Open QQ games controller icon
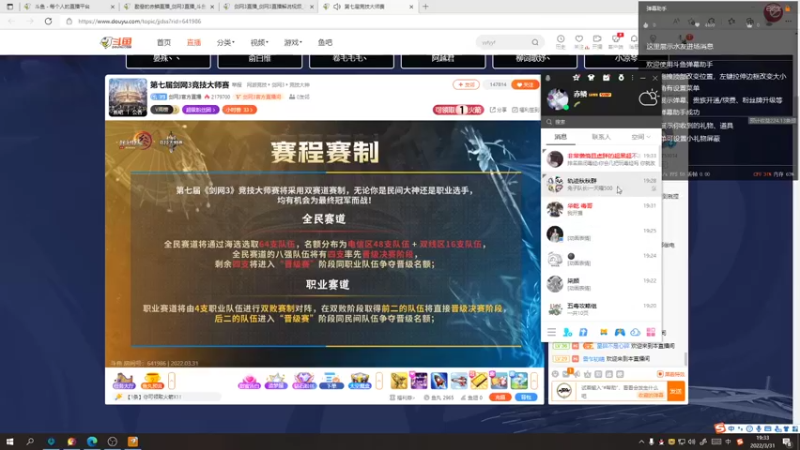This screenshot has height=450, width=800. (619, 332)
